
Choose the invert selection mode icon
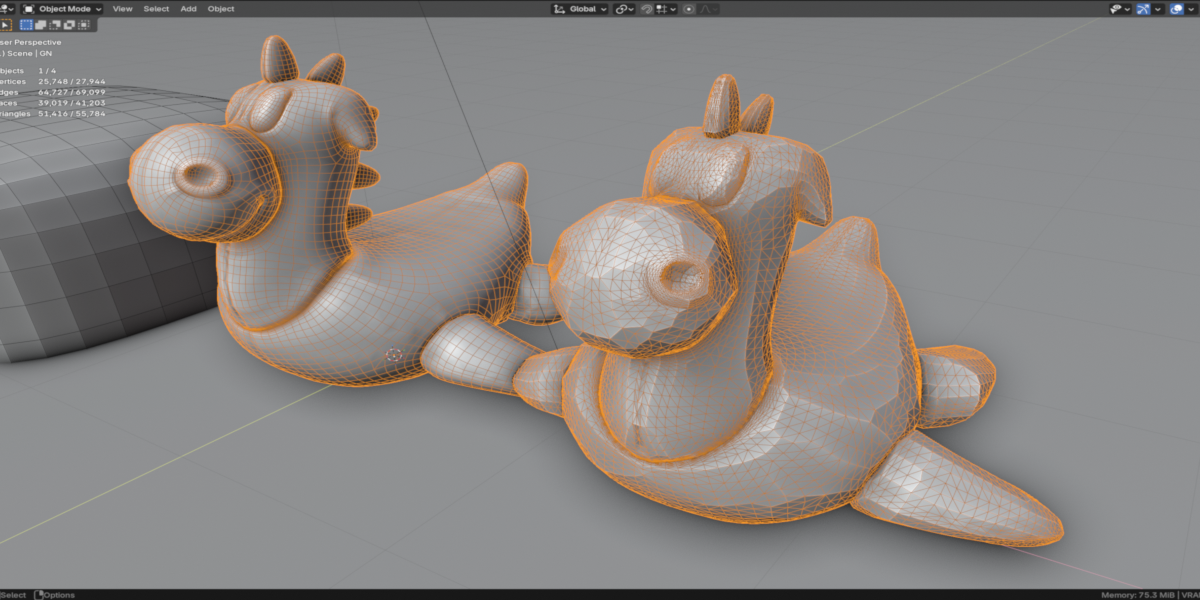[x=69, y=25]
